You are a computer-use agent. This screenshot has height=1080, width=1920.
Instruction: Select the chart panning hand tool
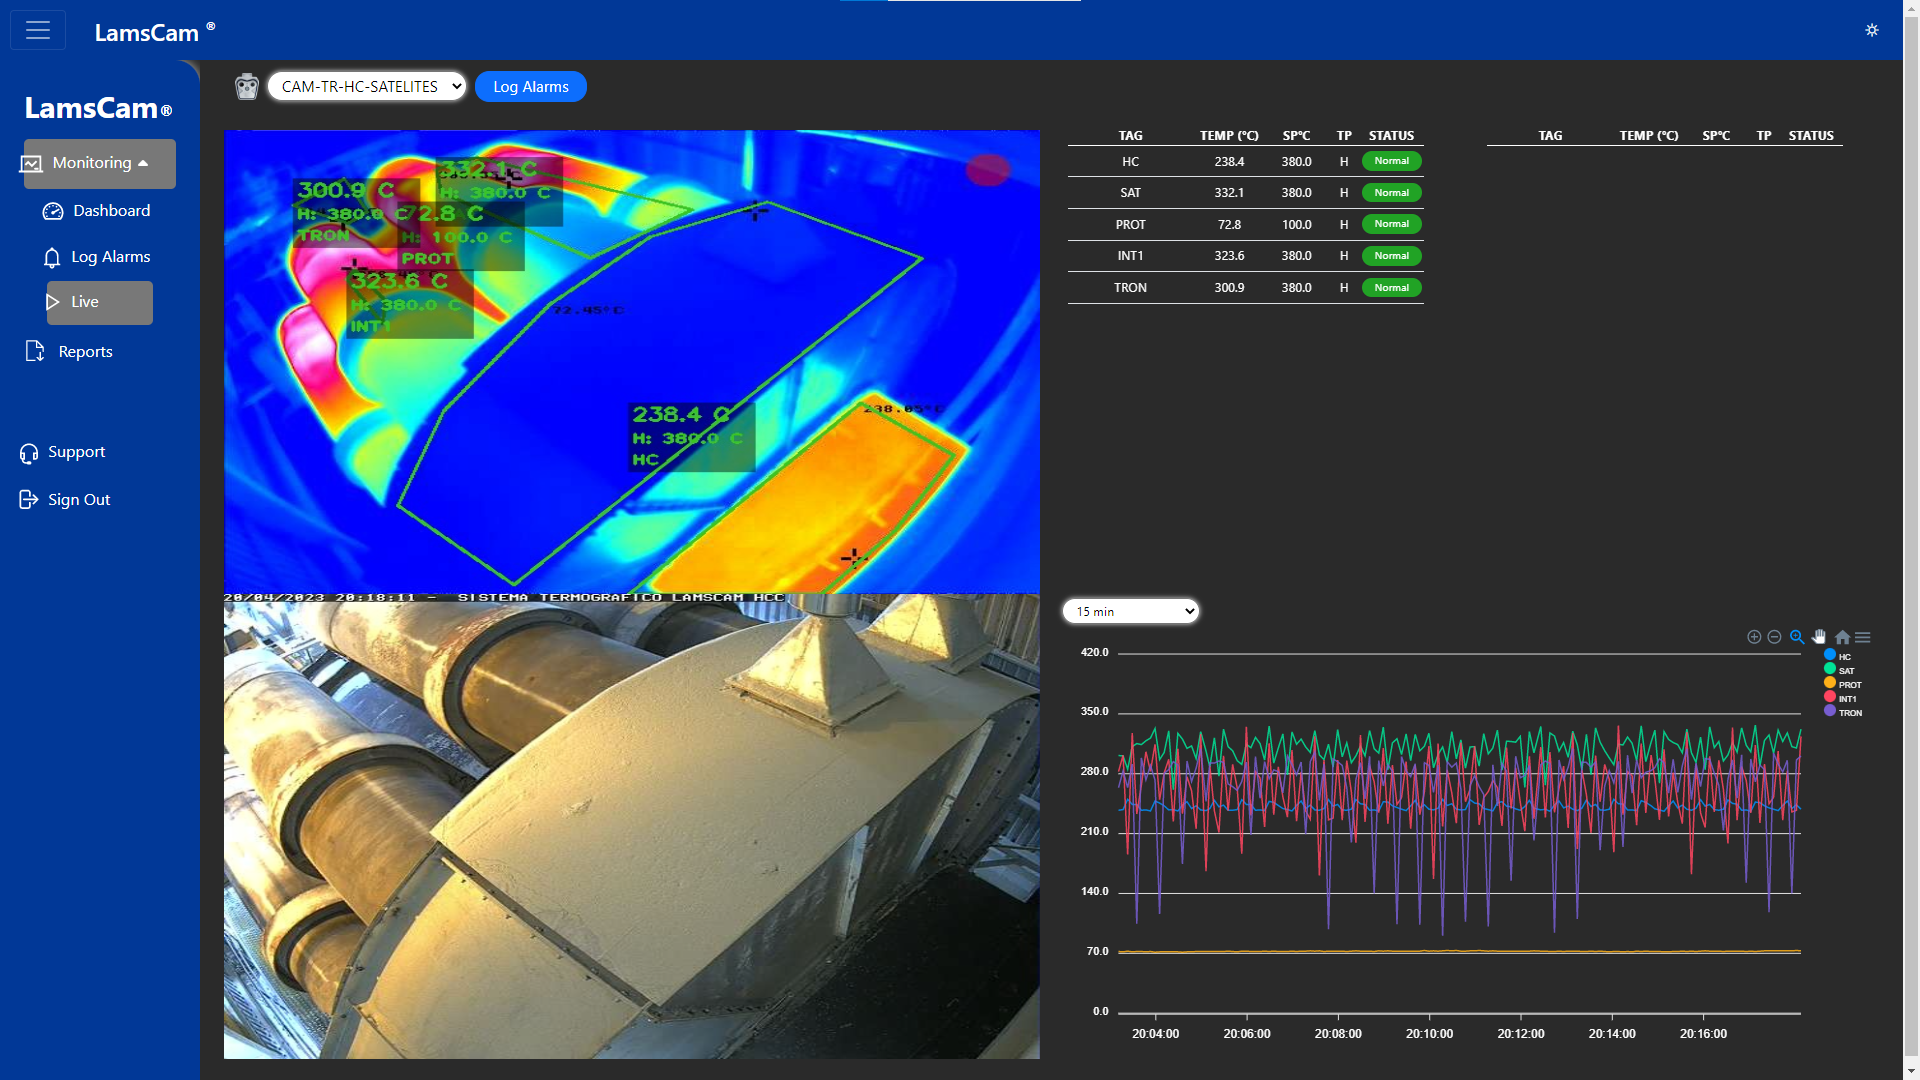coord(1819,637)
